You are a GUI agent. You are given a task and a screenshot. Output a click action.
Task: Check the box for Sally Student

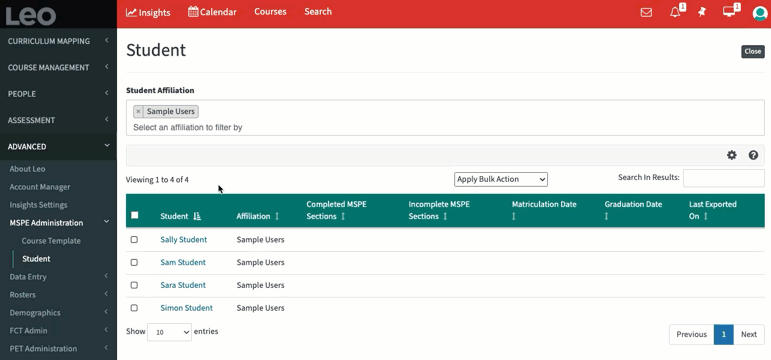point(134,240)
